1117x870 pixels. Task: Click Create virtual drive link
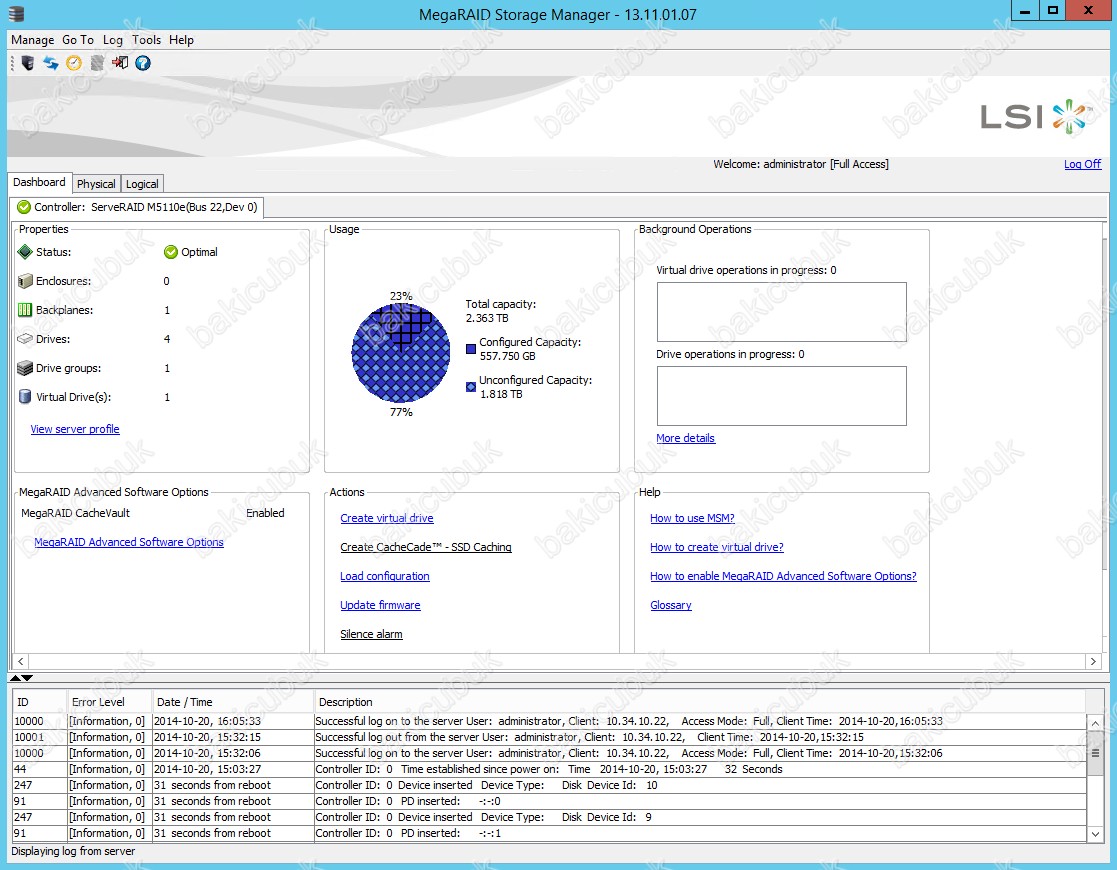387,518
